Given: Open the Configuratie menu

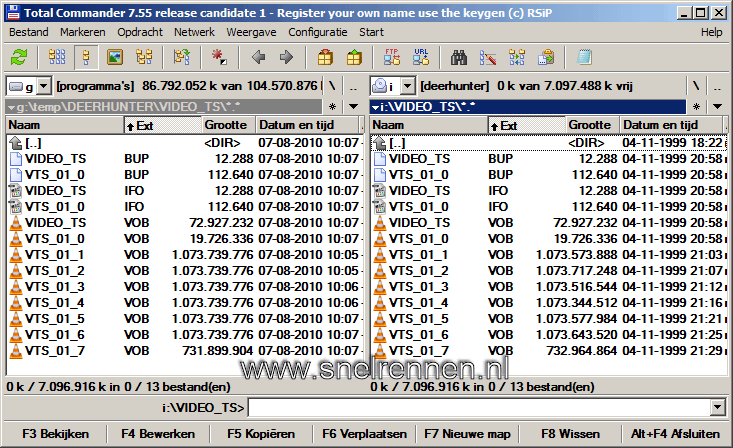Looking at the screenshot, I should point(317,32).
